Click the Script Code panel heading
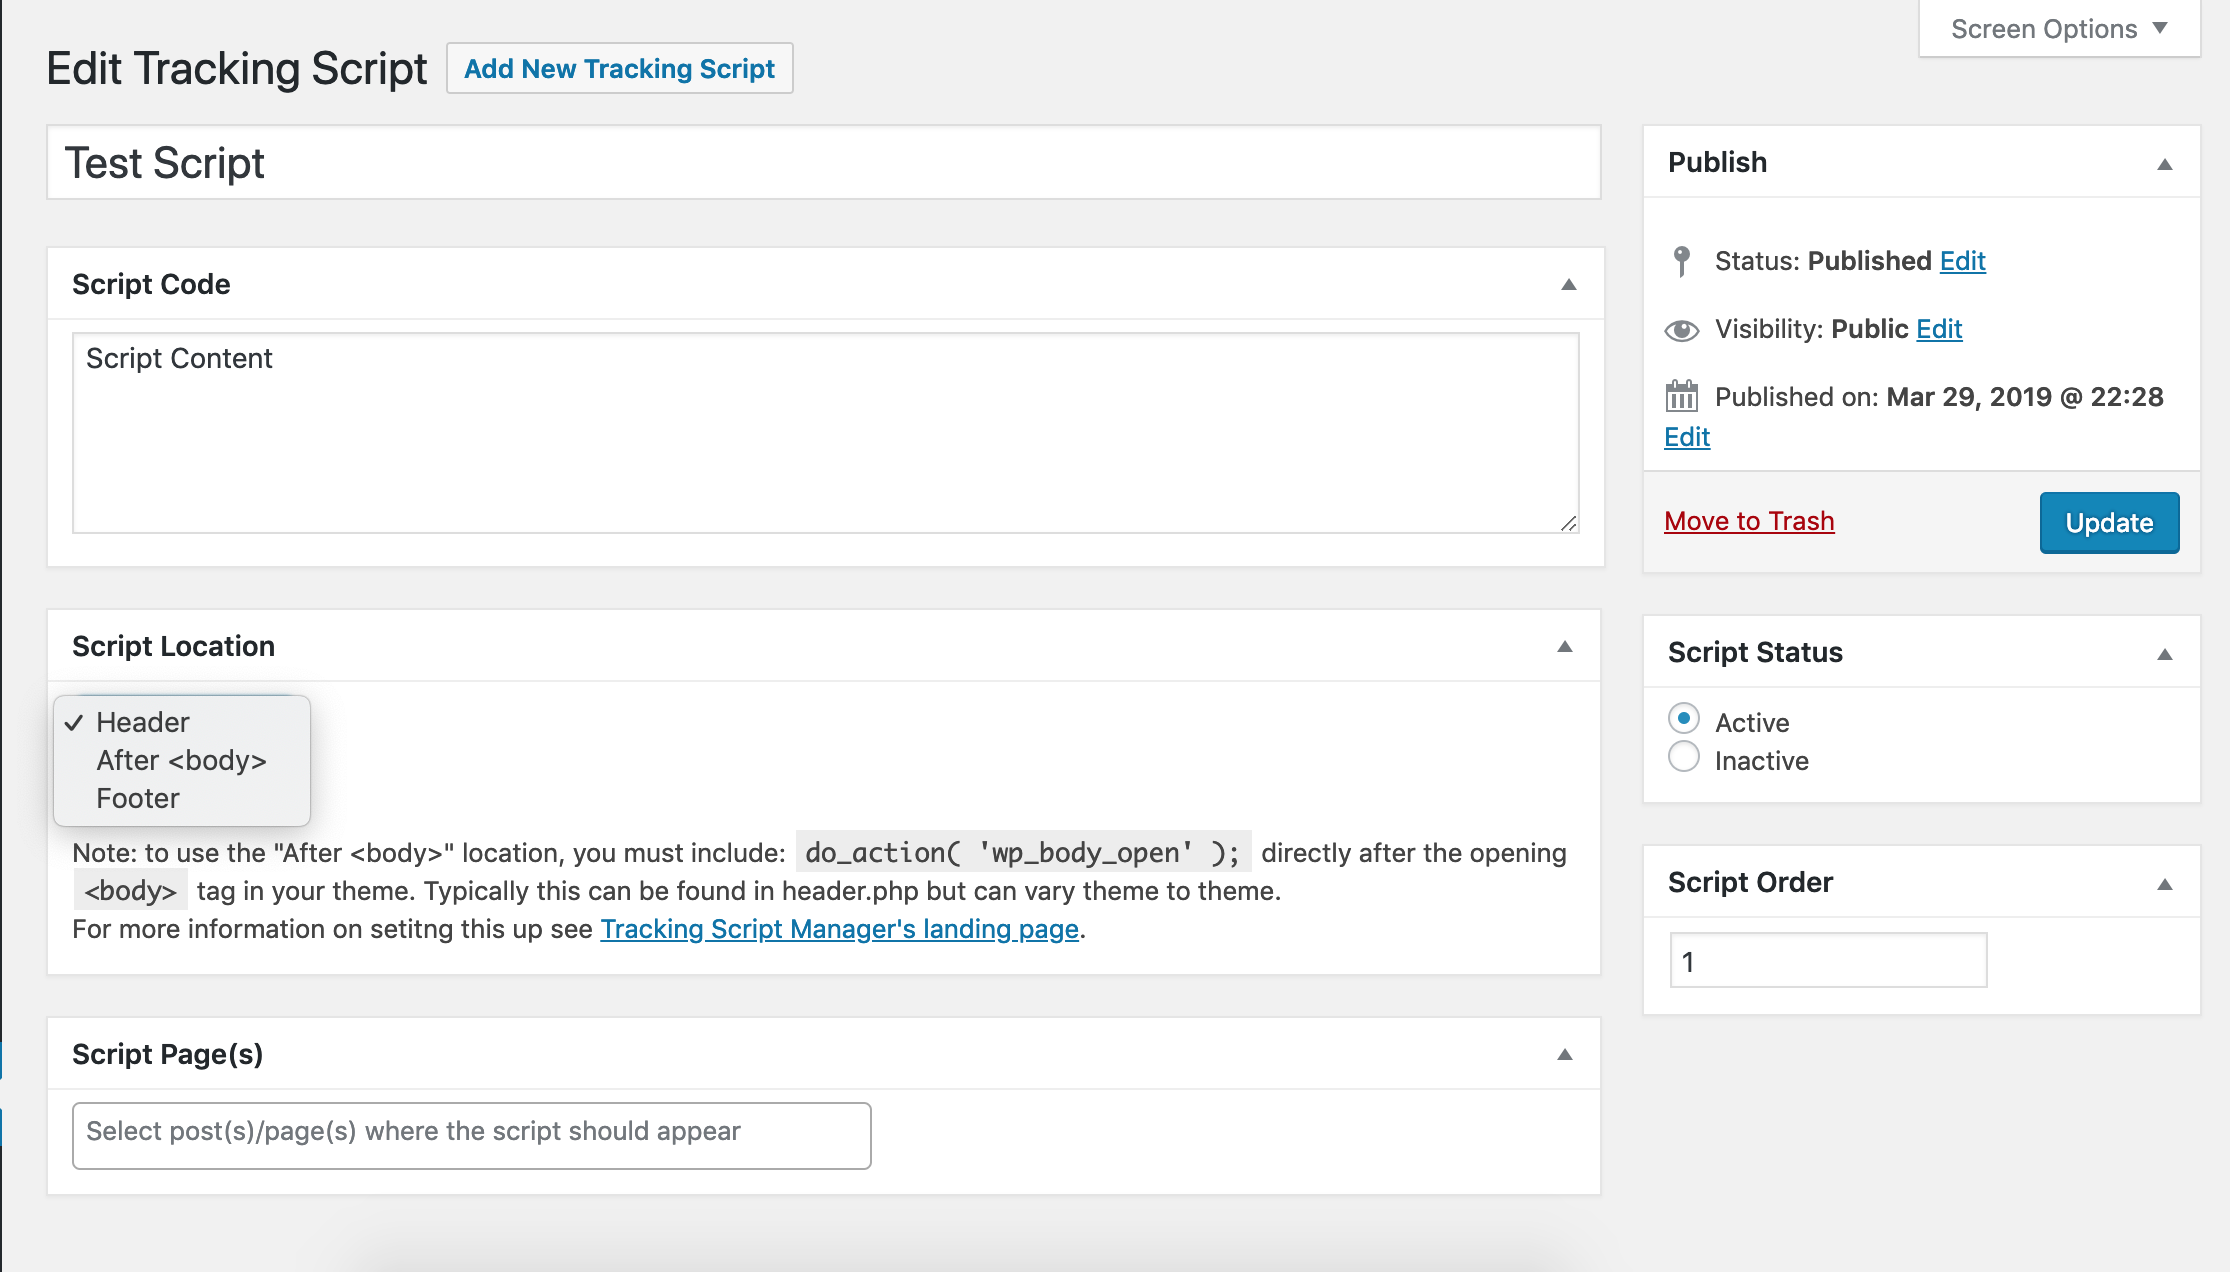This screenshot has width=2230, height=1272. [x=151, y=284]
